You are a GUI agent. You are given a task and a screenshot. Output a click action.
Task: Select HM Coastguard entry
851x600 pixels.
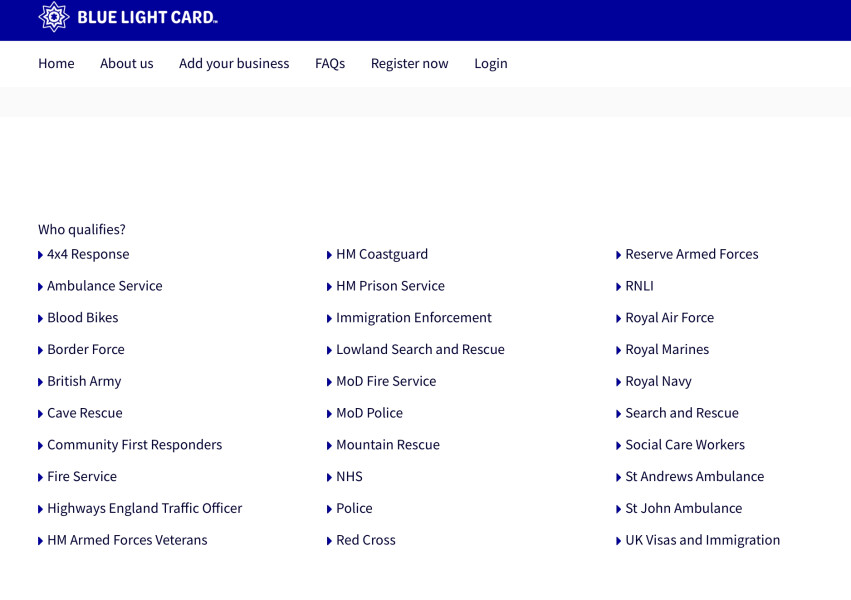(382, 254)
